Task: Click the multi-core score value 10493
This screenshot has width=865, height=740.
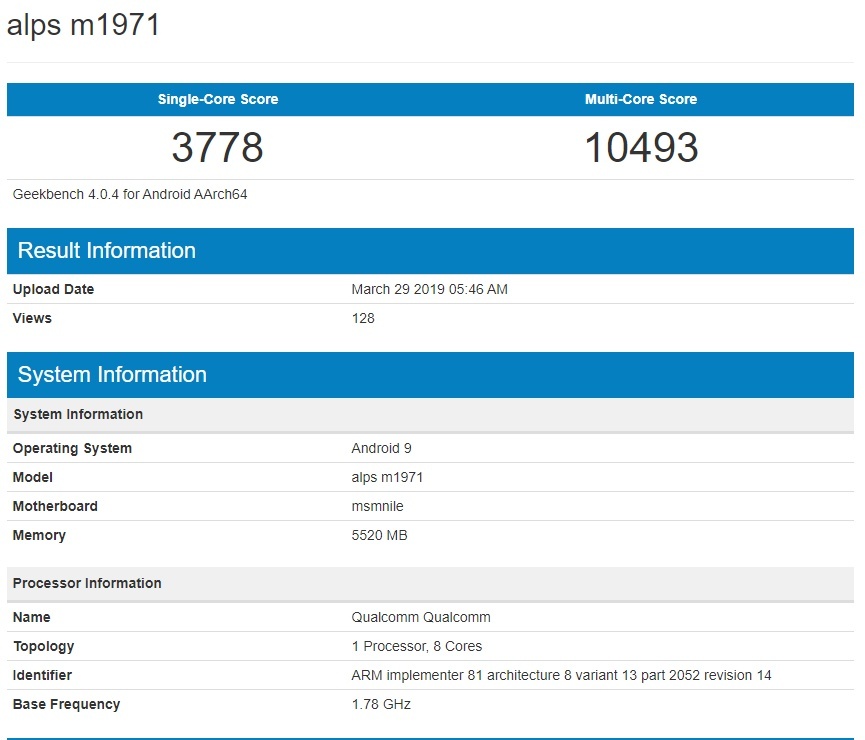Action: click(x=640, y=148)
